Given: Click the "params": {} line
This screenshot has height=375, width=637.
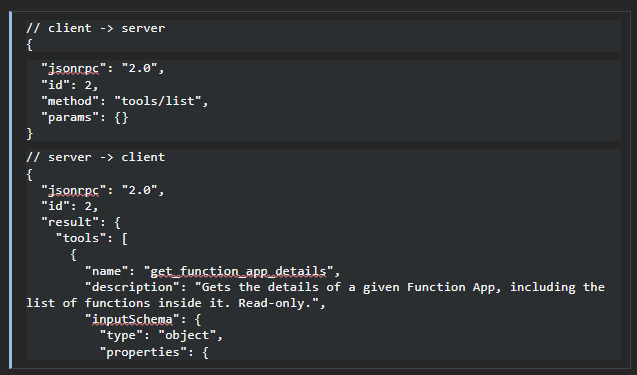Looking at the screenshot, I should point(84,117).
